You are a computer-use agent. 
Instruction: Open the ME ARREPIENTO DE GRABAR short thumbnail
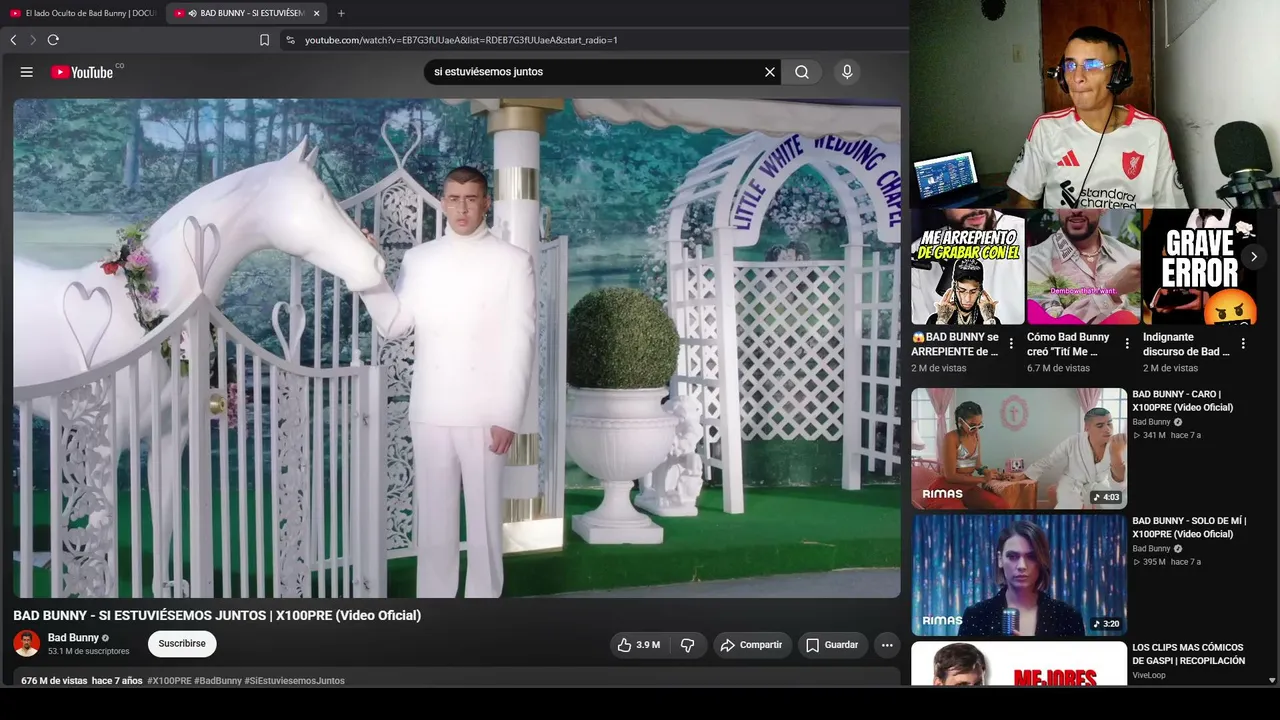coord(967,267)
